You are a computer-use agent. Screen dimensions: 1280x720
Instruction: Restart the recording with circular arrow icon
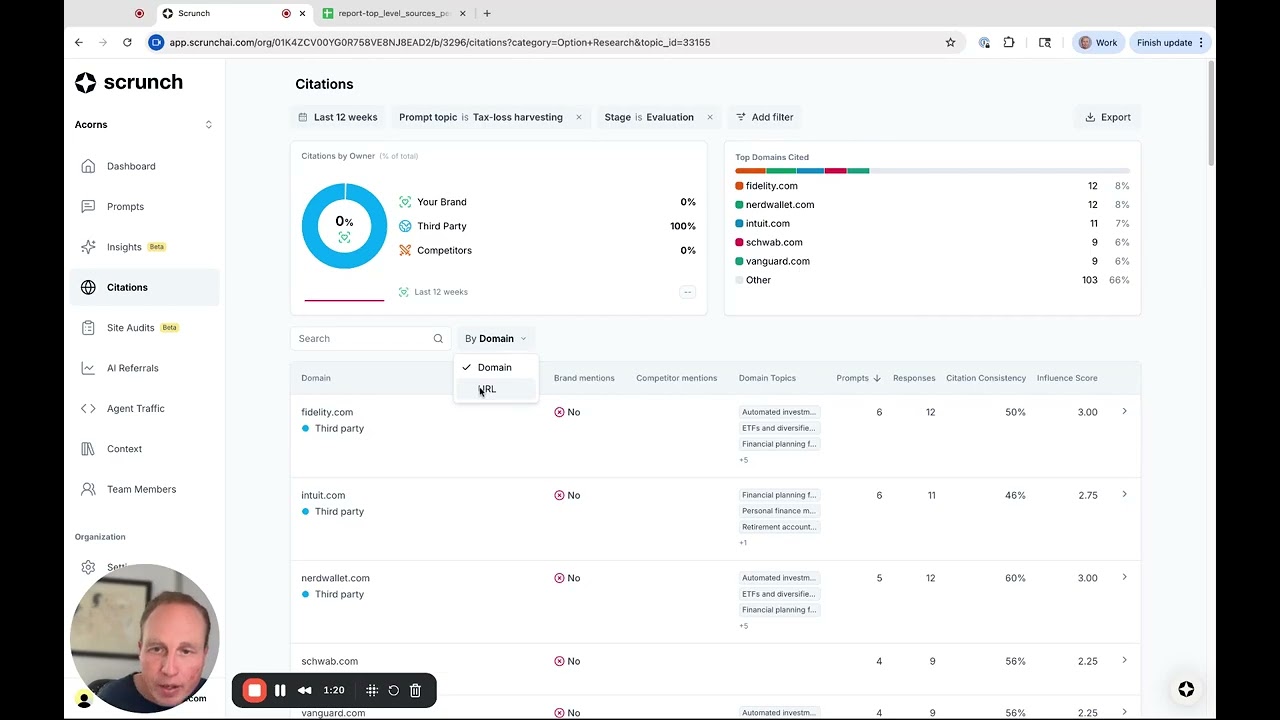click(x=394, y=690)
